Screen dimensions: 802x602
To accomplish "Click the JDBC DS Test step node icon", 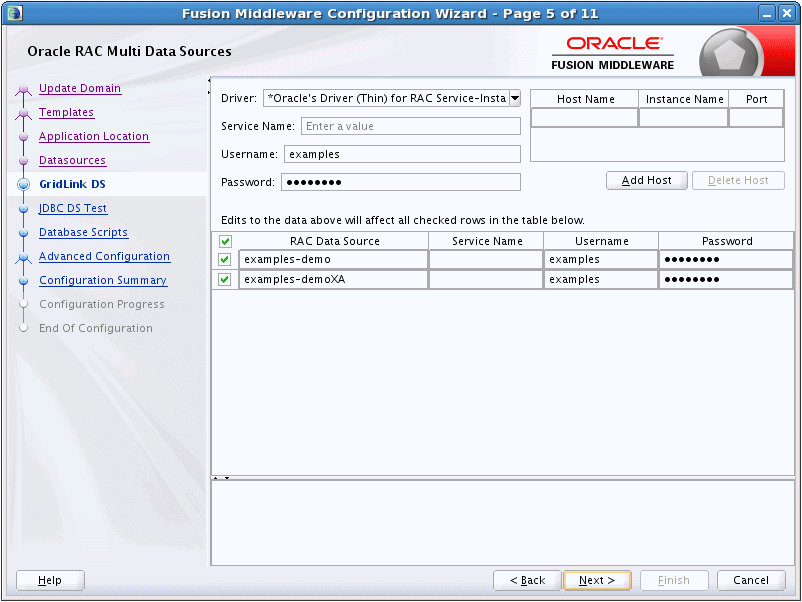I will (23, 209).
